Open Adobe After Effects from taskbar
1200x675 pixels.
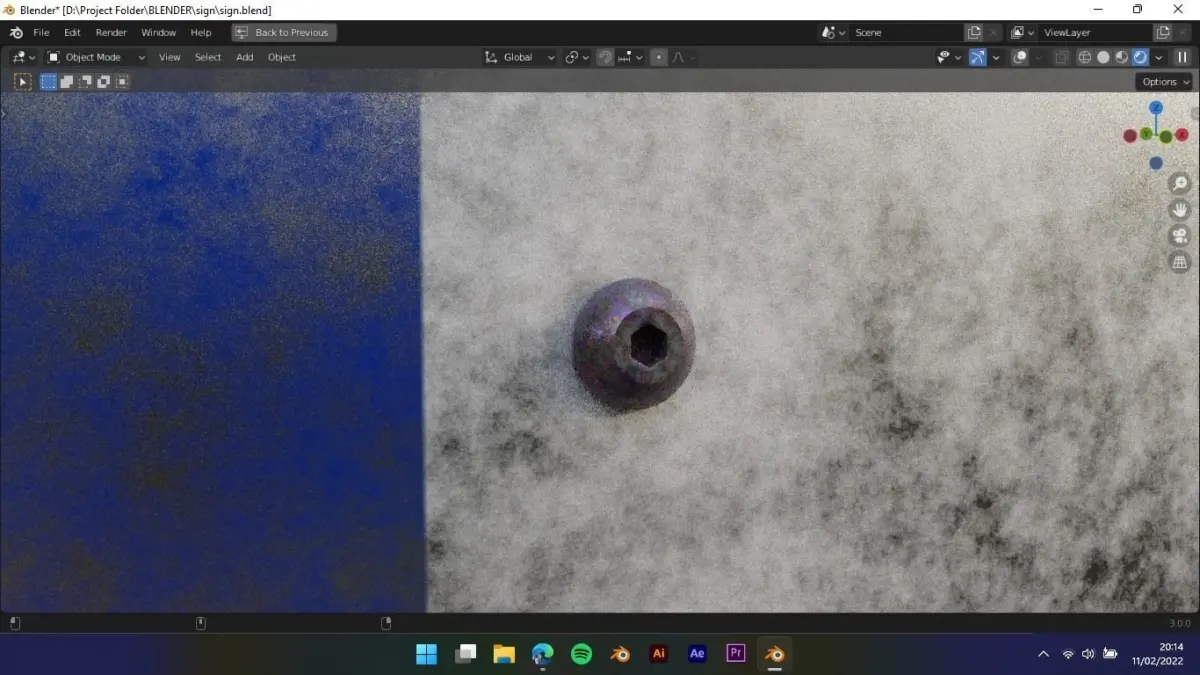tap(697, 654)
